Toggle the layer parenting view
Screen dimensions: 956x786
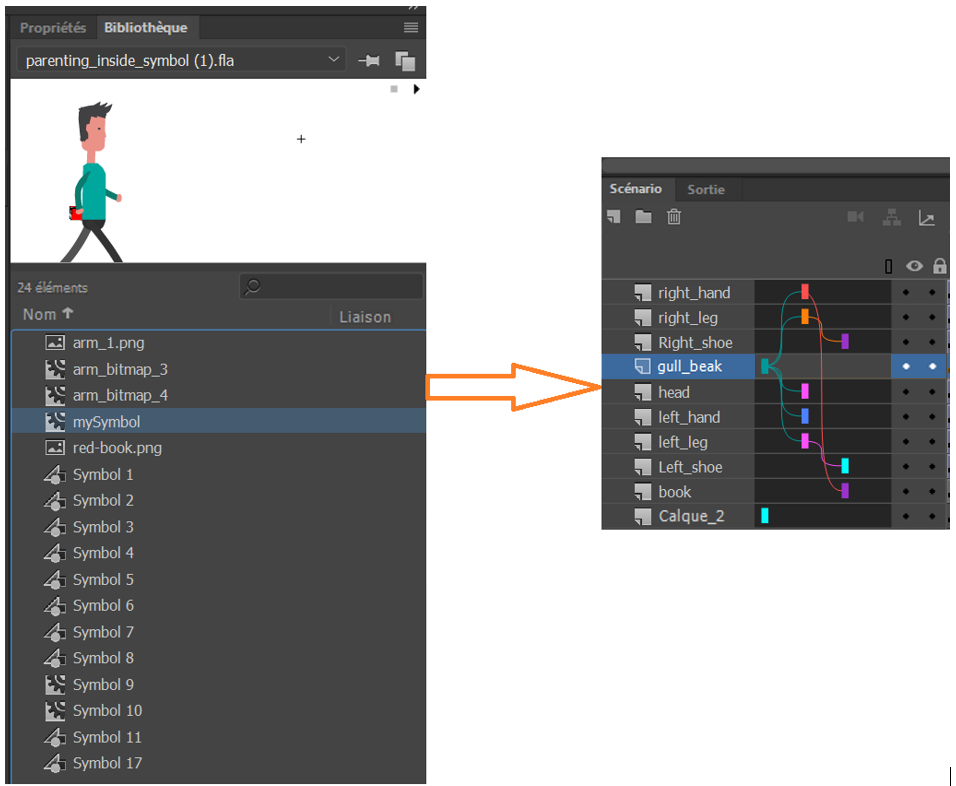tap(891, 216)
